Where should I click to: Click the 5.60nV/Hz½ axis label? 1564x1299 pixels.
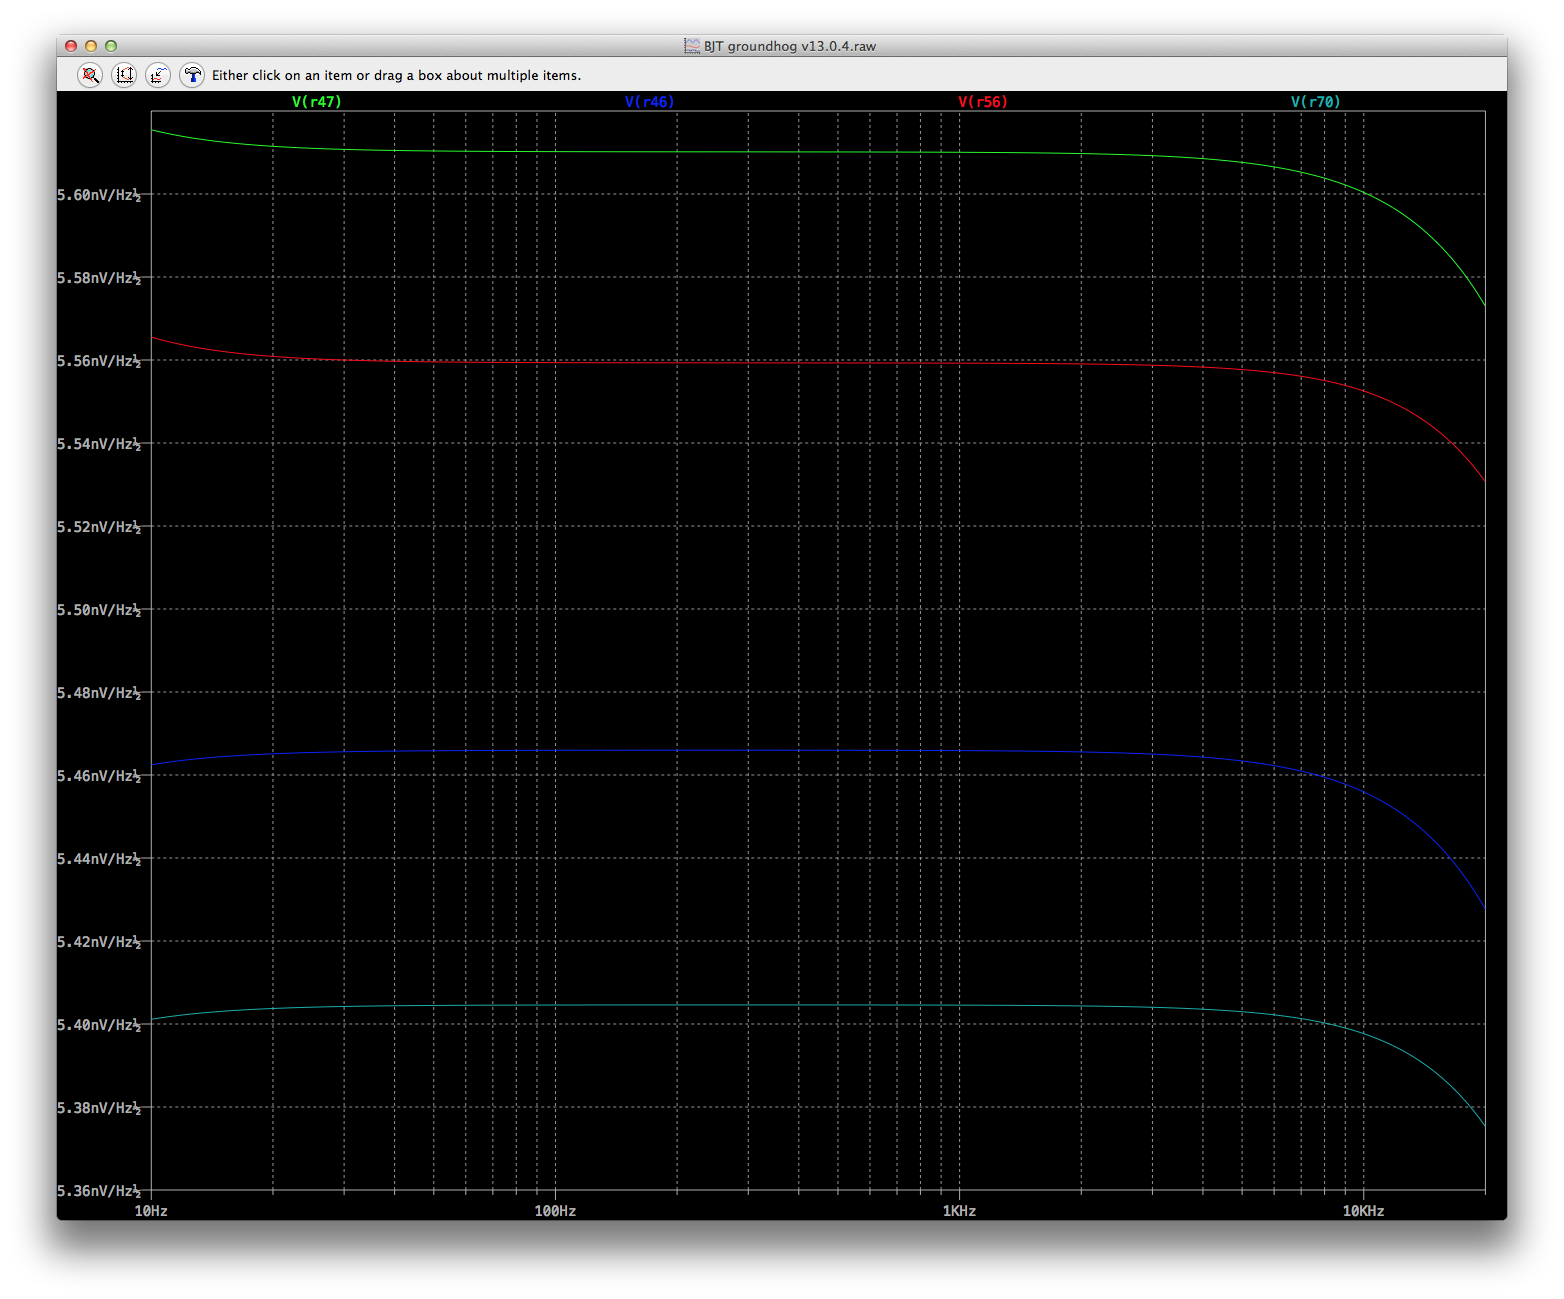click(x=99, y=195)
